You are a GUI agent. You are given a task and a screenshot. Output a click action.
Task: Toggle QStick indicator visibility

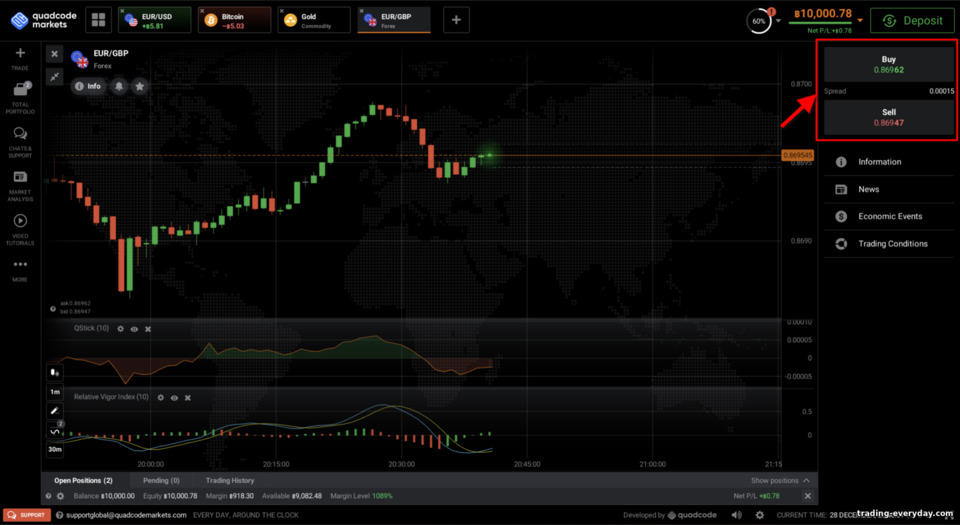(x=134, y=329)
